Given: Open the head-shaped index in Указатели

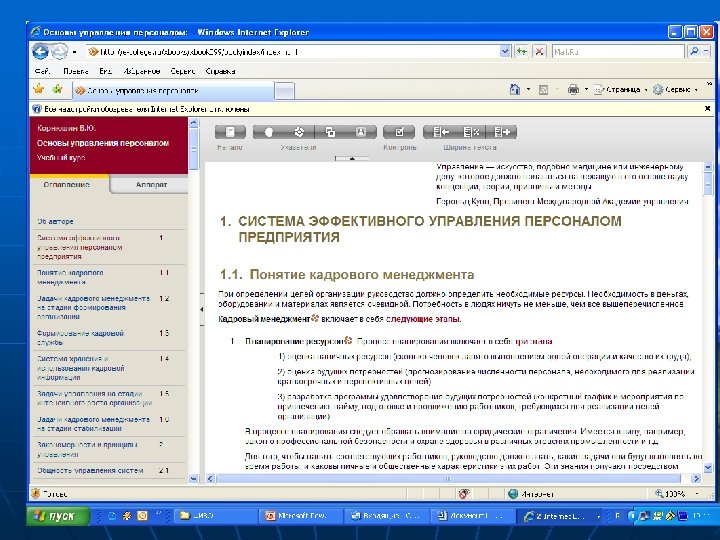Looking at the screenshot, I should 269,132.
